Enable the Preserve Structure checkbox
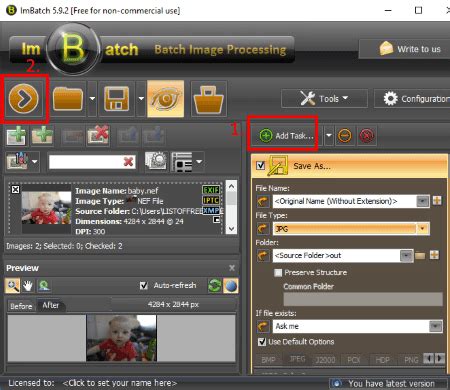Screen dimensions: 450x390 [278, 273]
